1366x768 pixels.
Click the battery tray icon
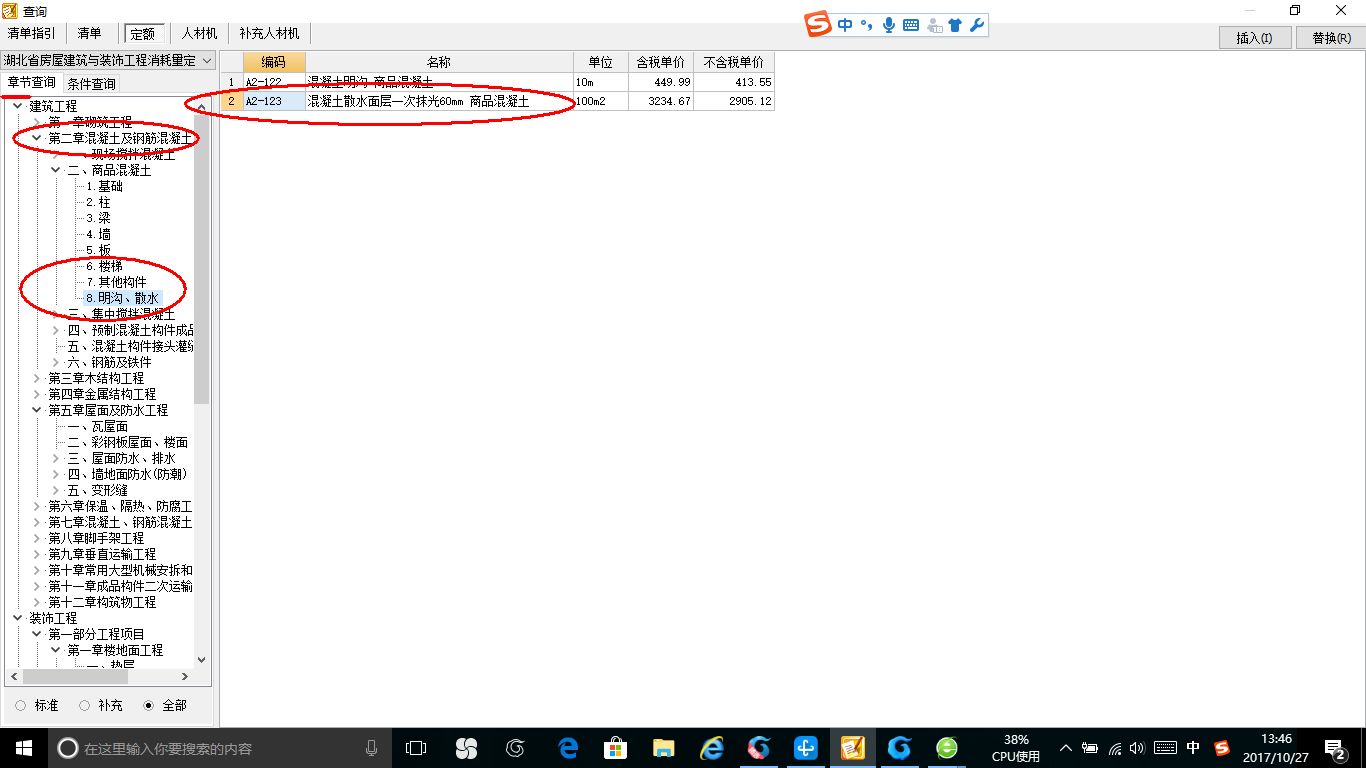1090,748
